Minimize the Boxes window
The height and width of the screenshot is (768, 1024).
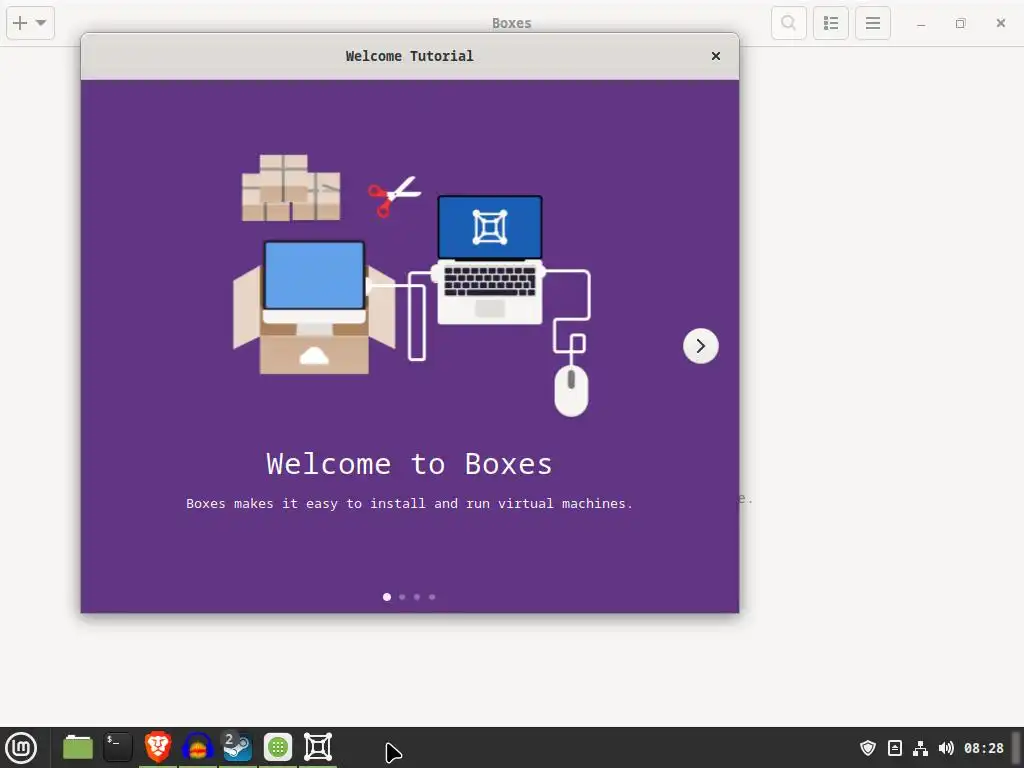pos(921,24)
